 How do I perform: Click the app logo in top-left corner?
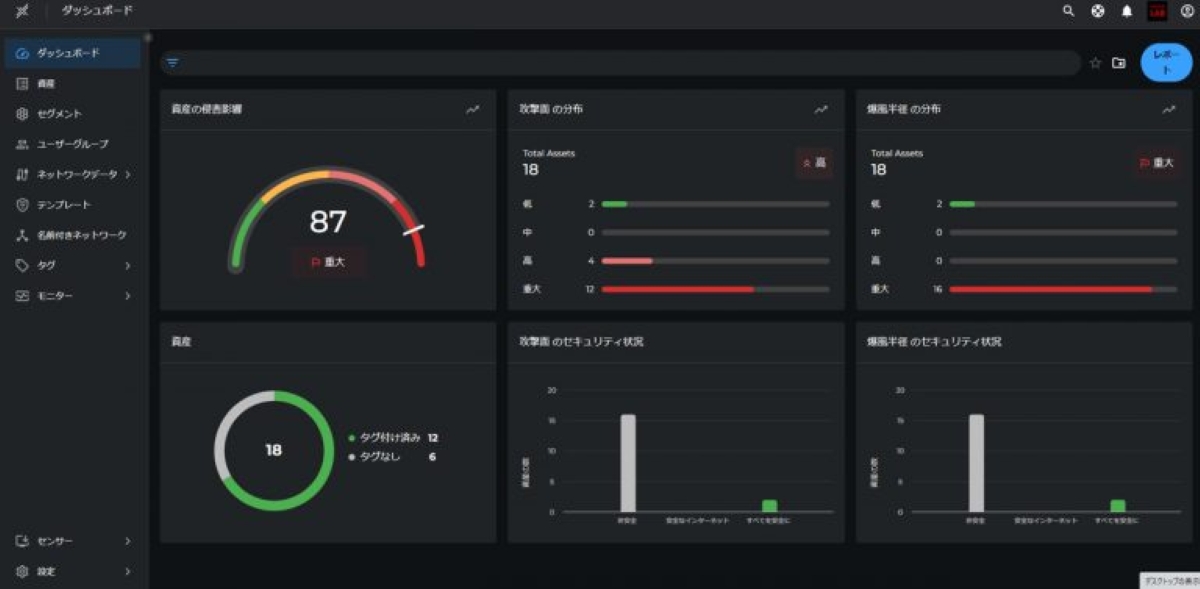pyautogui.click(x=22, y=10)
